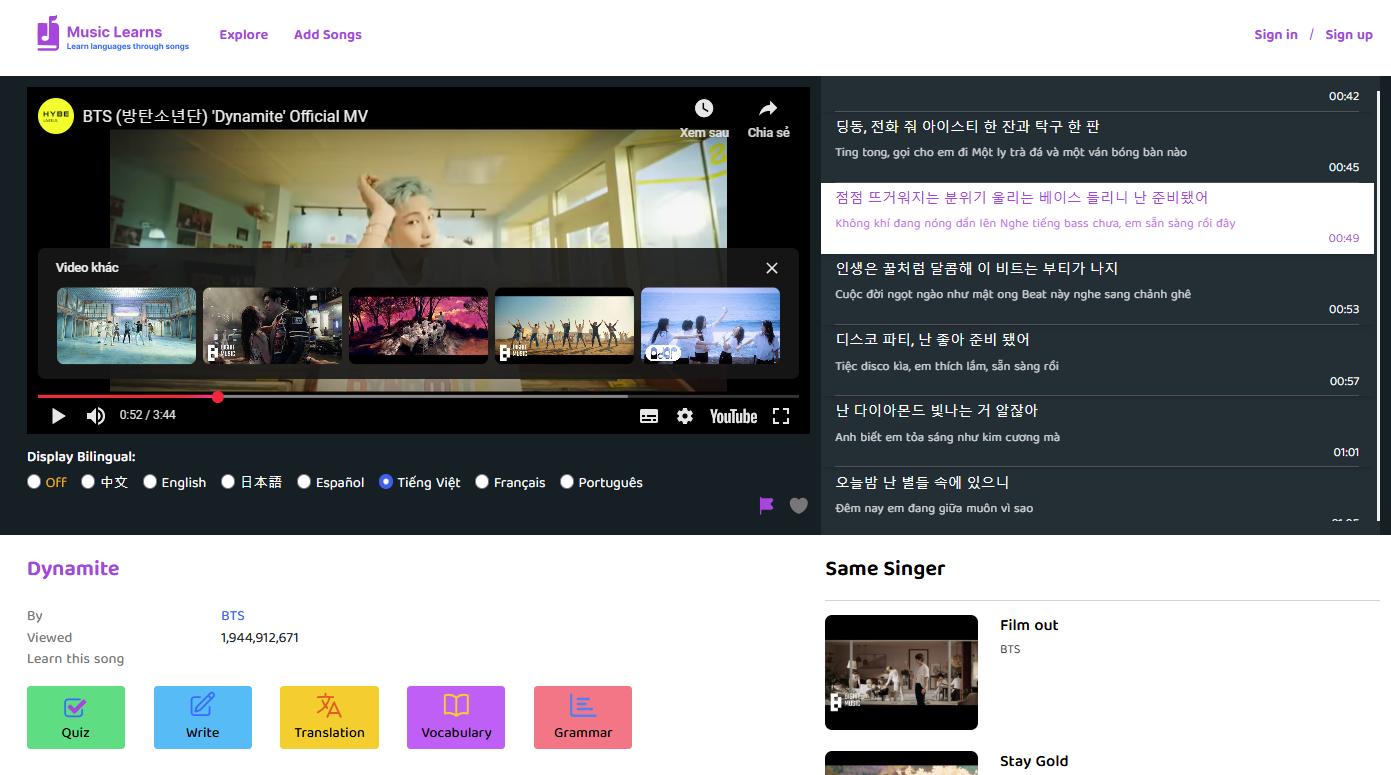The image size is (1391, 775).
Task: Go to the Explore page
Action: pyautogui.click(x=244, y=35)
